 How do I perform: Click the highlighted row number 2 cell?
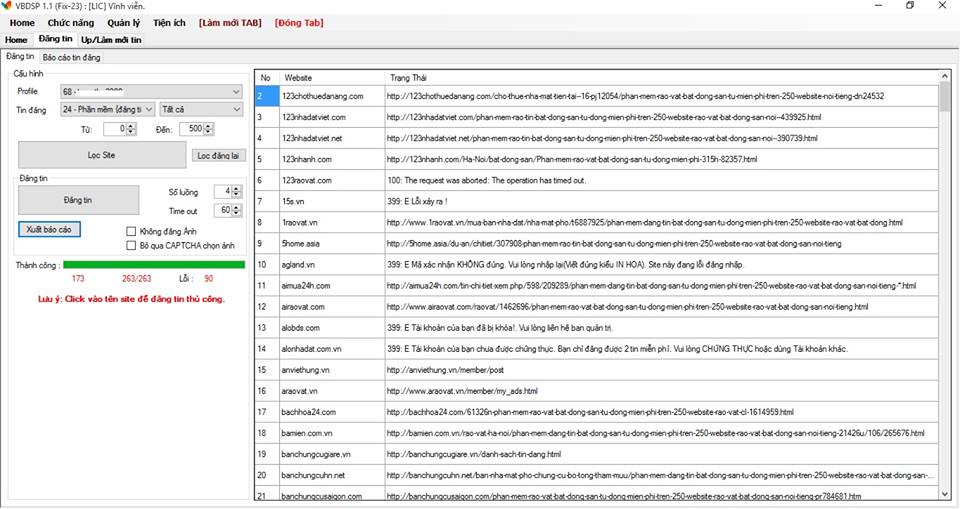(267, 96)
